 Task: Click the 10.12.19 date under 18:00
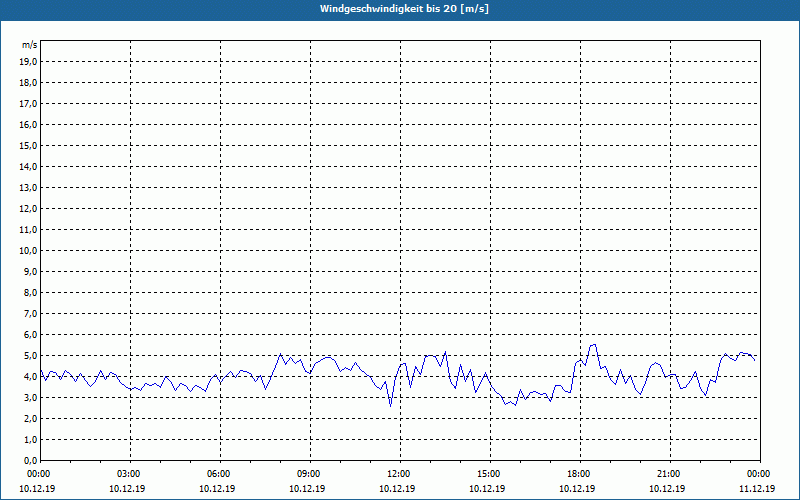577,488
